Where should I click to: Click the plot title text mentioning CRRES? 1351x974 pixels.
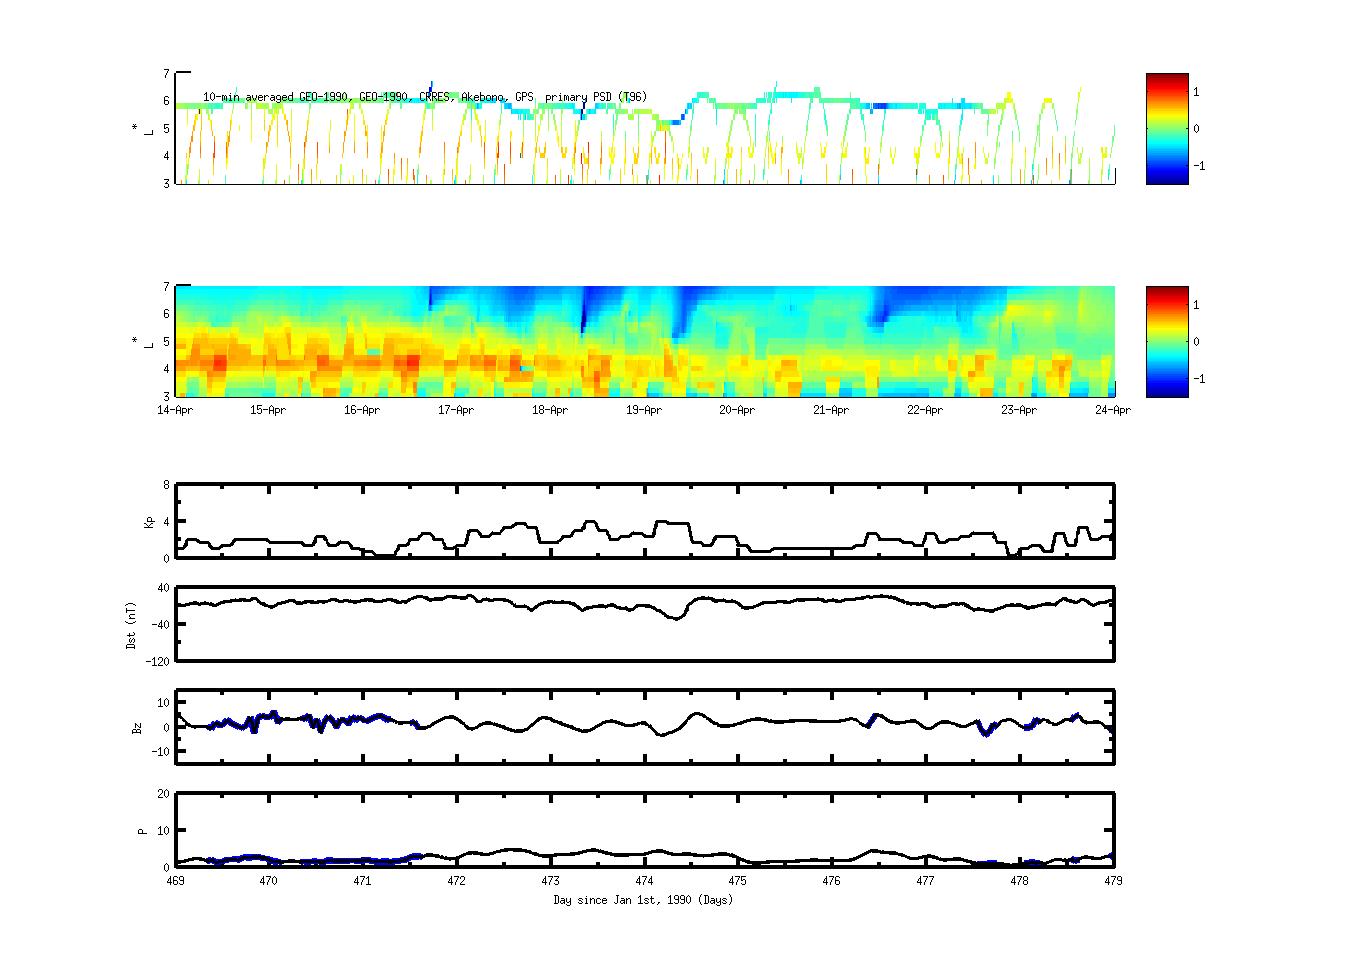[425, 97]
